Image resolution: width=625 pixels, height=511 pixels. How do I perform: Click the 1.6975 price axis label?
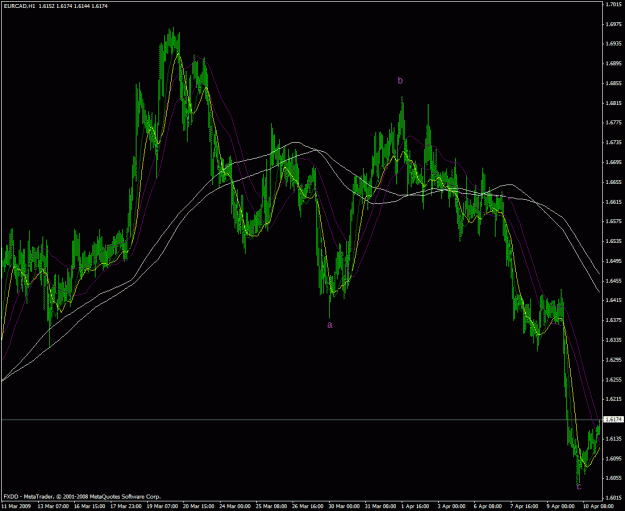[614, 24]
